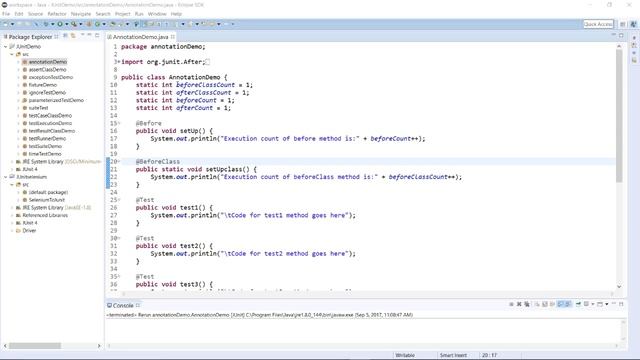Expand the folded import block on line 3
Viewport: 640px width, 360px height.
pyautogui.click(x=119, y=62)
